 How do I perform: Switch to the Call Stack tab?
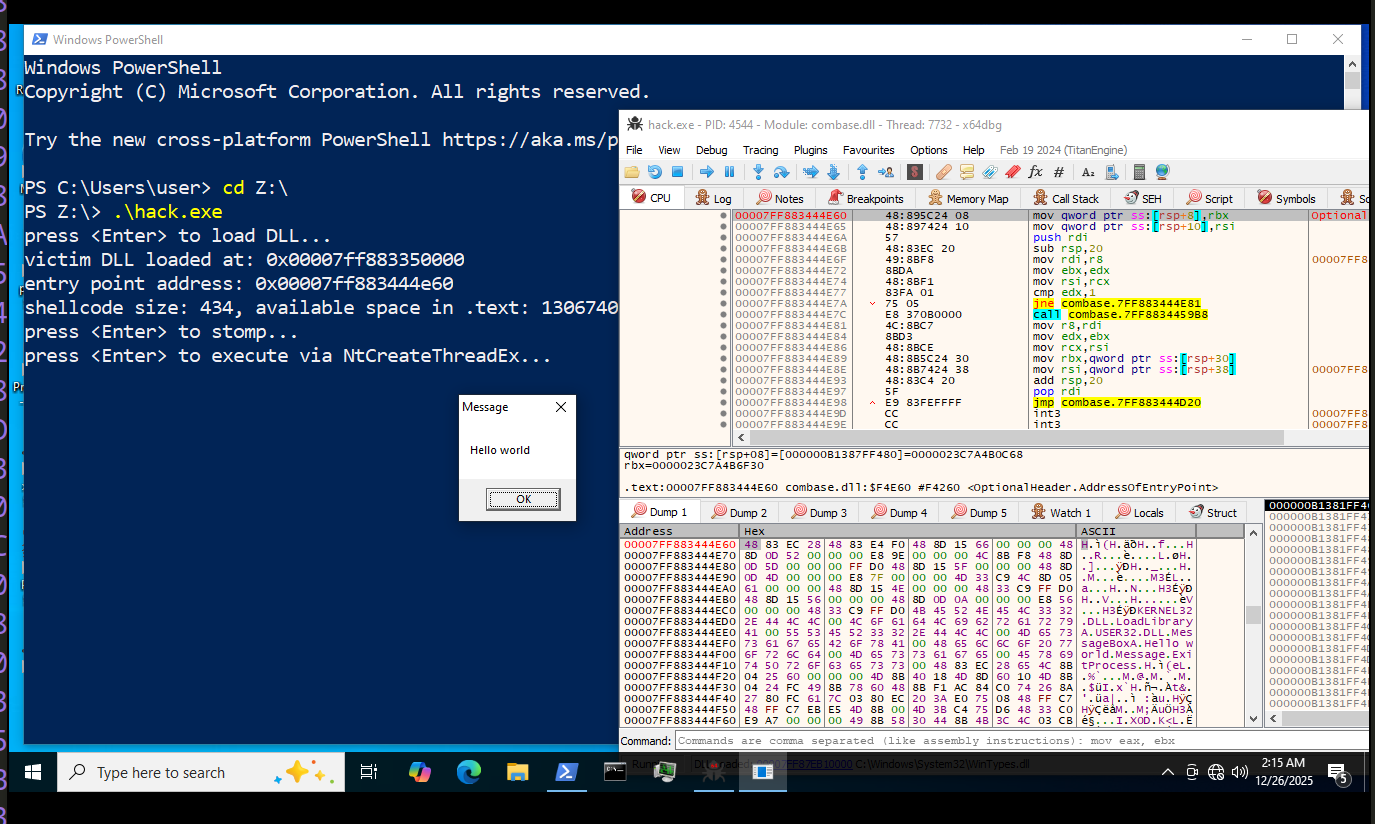1066,198
